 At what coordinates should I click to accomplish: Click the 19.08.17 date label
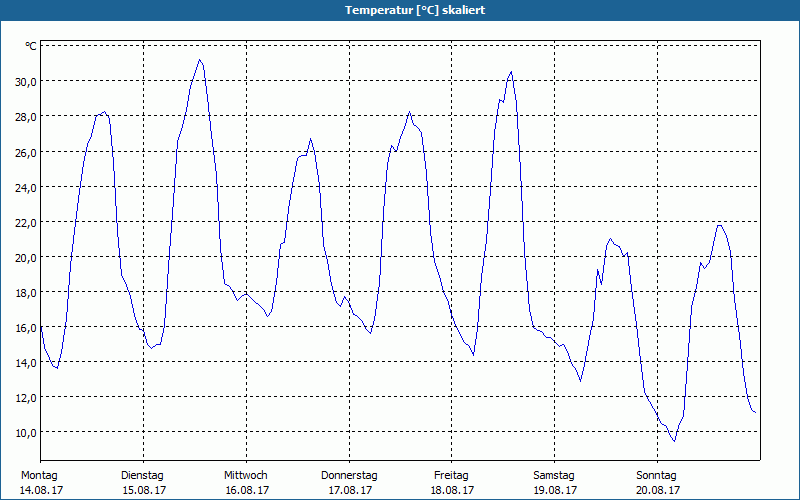(x=556, y=490)
